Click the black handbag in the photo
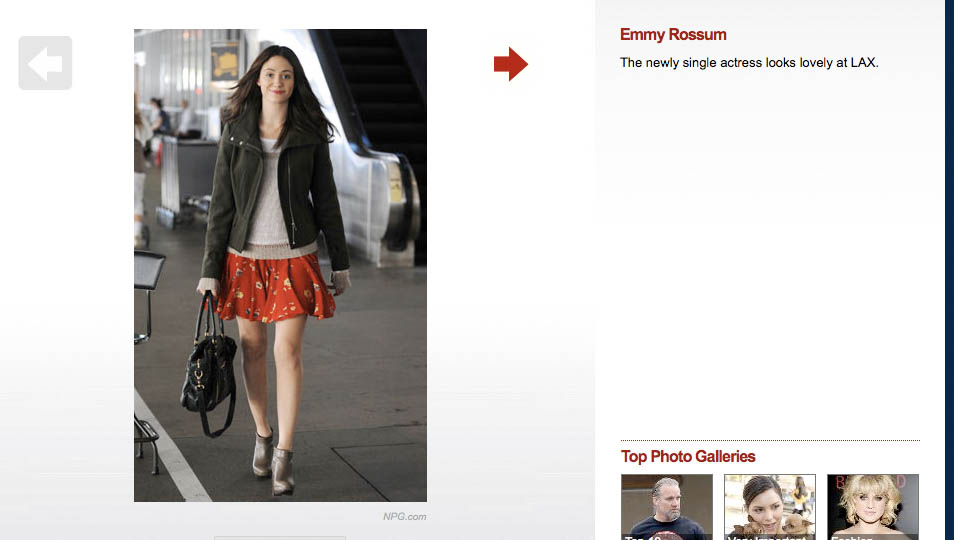This screenshot has width=954, height=540. (x=209, y=375)
